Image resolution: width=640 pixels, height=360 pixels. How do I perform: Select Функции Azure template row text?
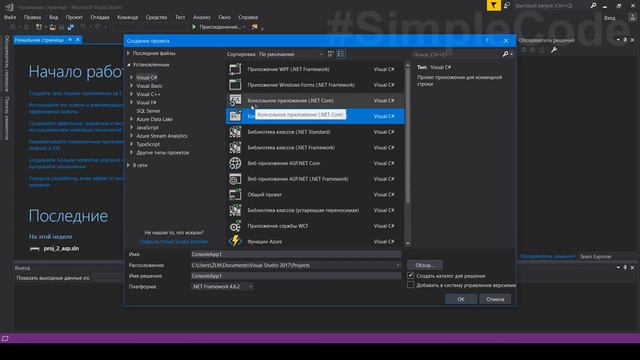[x=264, y=242]
